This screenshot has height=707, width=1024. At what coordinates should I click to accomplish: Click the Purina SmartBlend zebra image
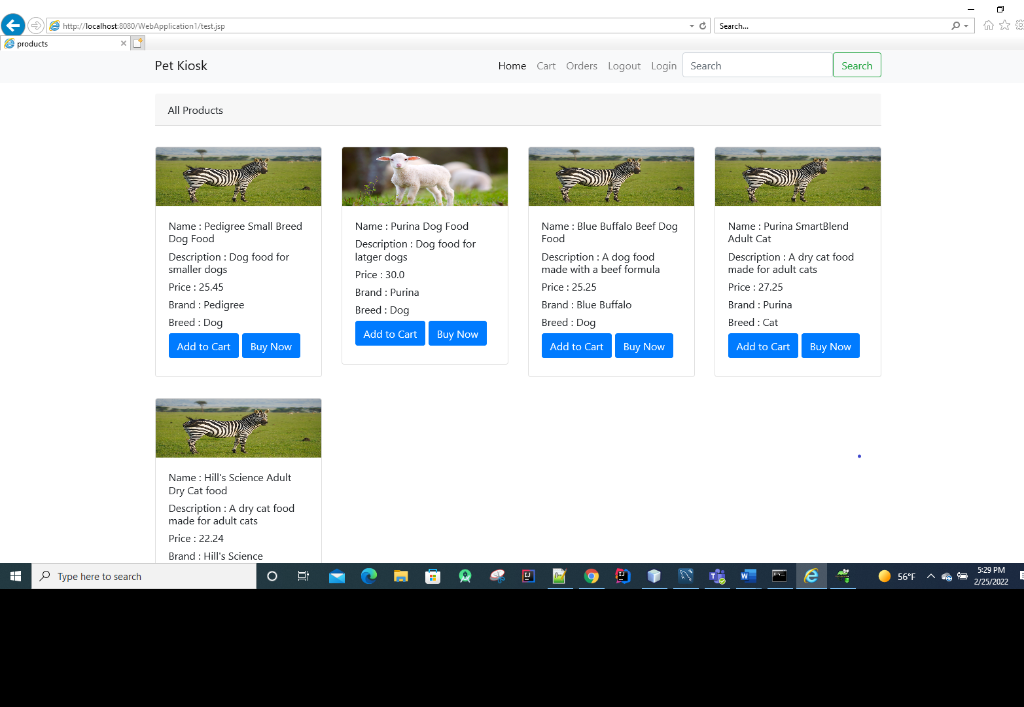click(797, 176)
